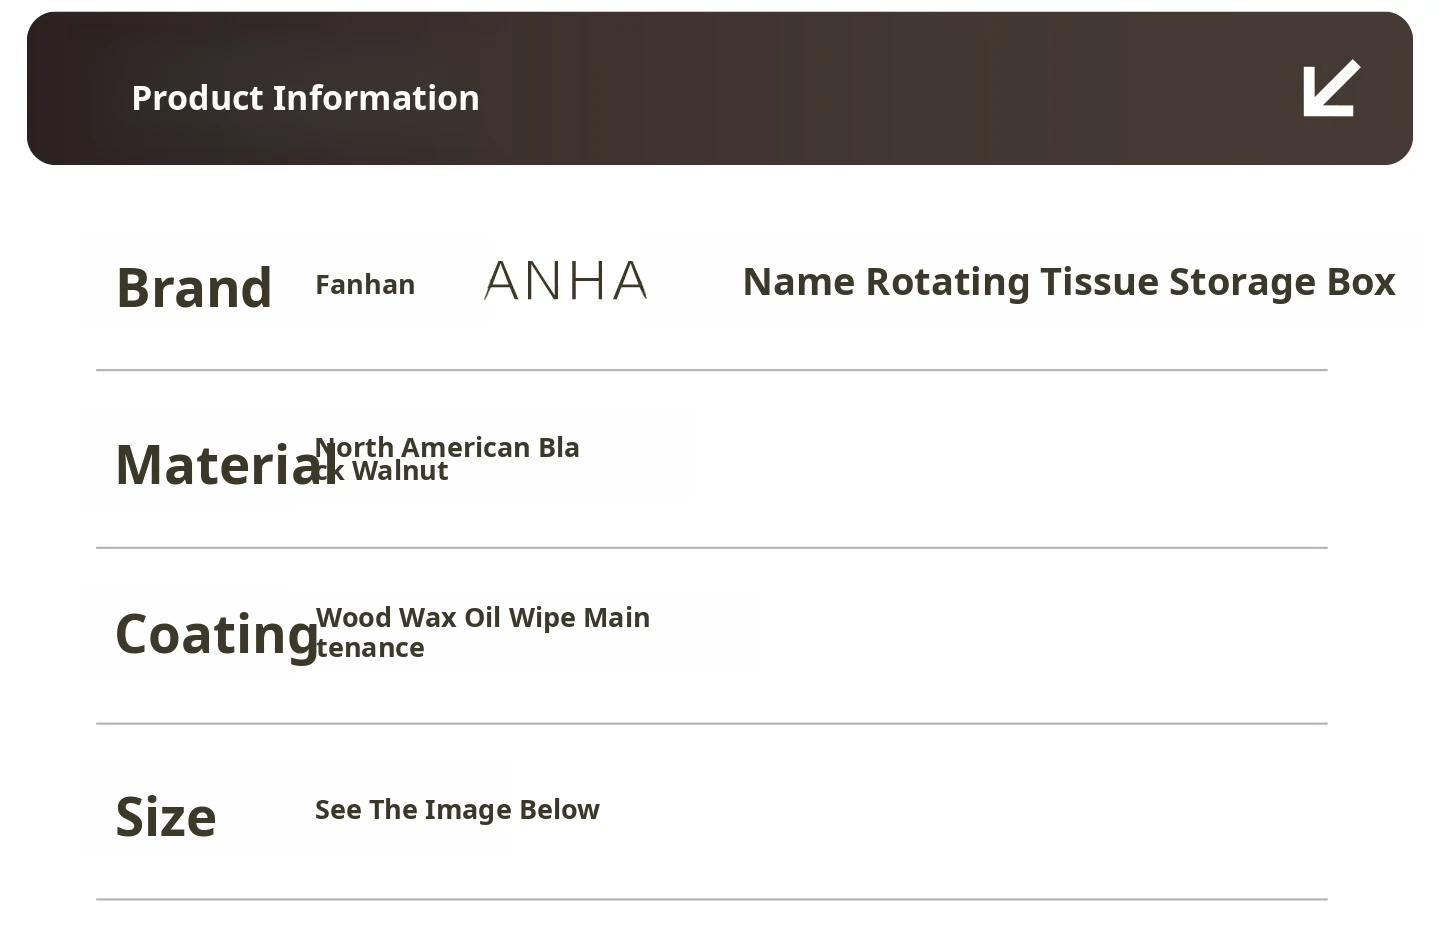This screenshot has width=1440, height=934.
Task: Click the diagonal arrow icon in header
Action: click(1331, 89)
